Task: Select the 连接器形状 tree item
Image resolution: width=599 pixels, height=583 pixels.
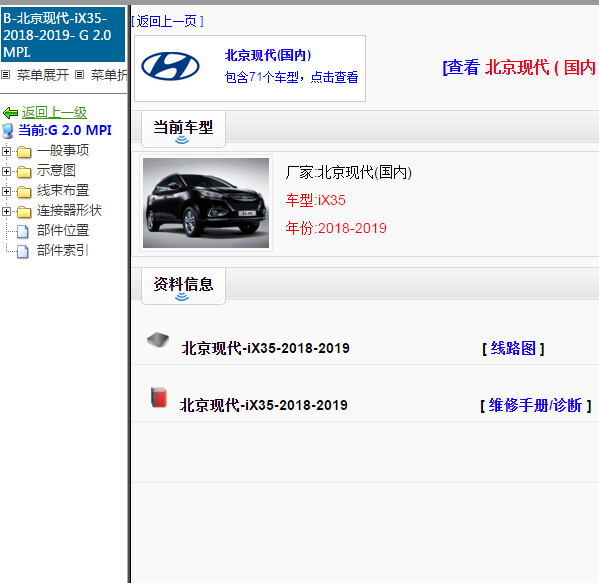Action: [69, 210]
